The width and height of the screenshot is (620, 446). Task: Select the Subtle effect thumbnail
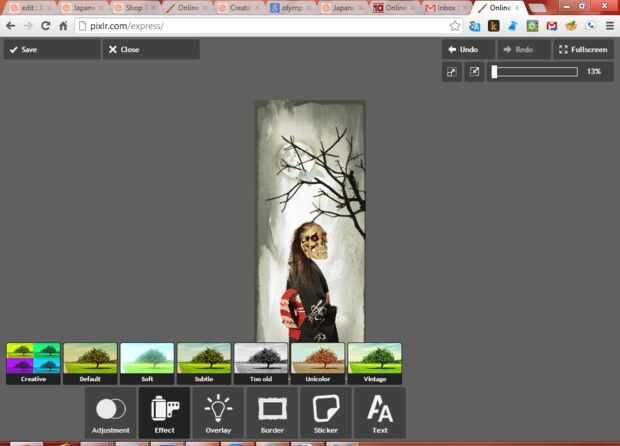pos(204,363)
